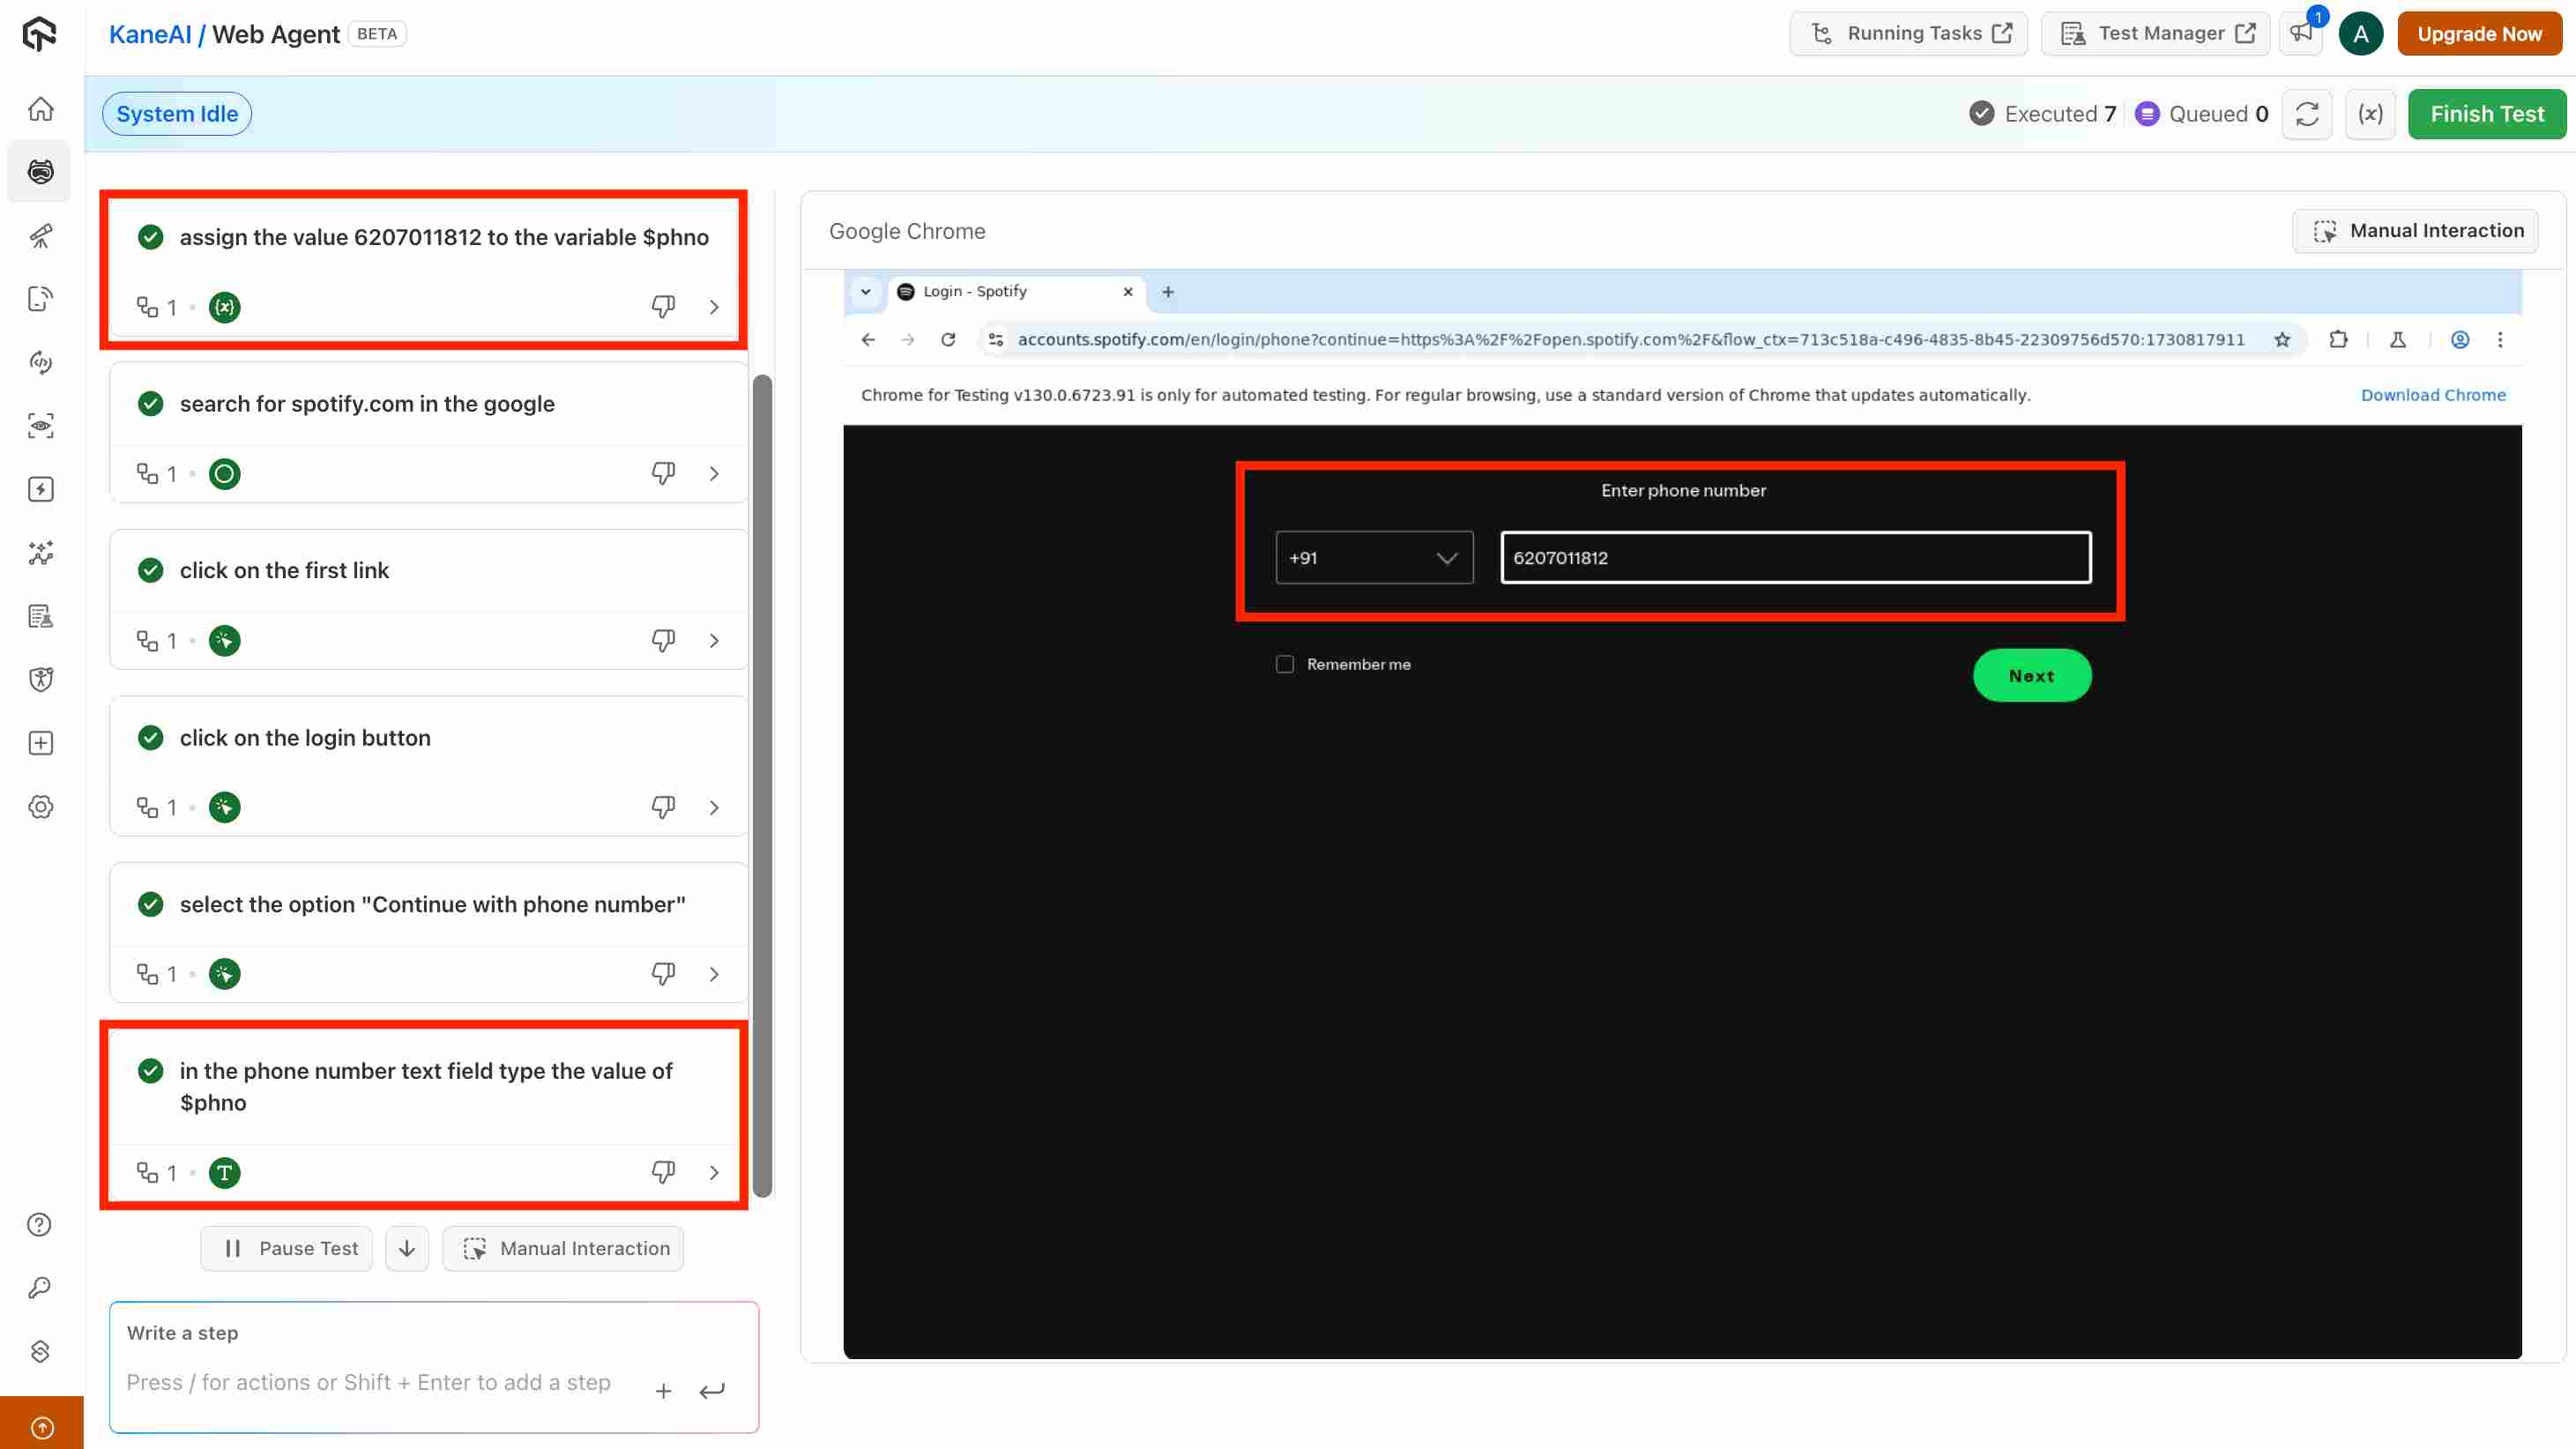Open Test Manager

tap(2155, 34)
